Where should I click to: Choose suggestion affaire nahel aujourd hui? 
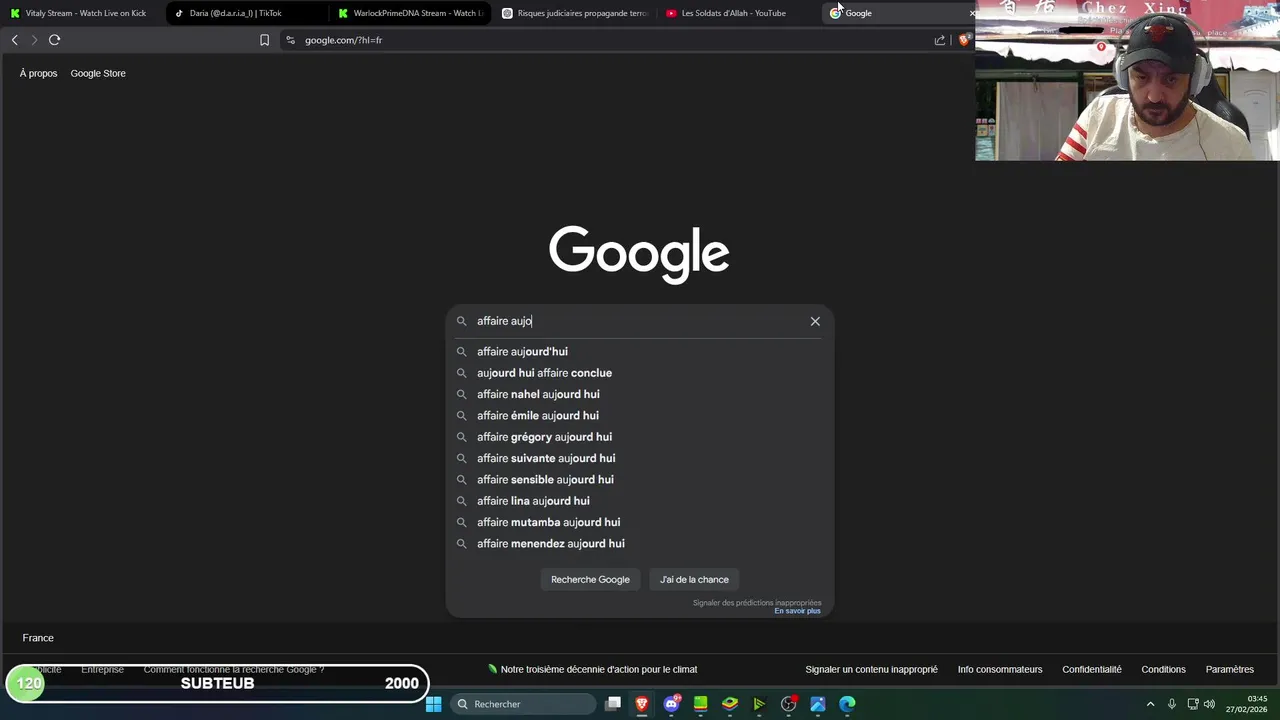(639, 394)
